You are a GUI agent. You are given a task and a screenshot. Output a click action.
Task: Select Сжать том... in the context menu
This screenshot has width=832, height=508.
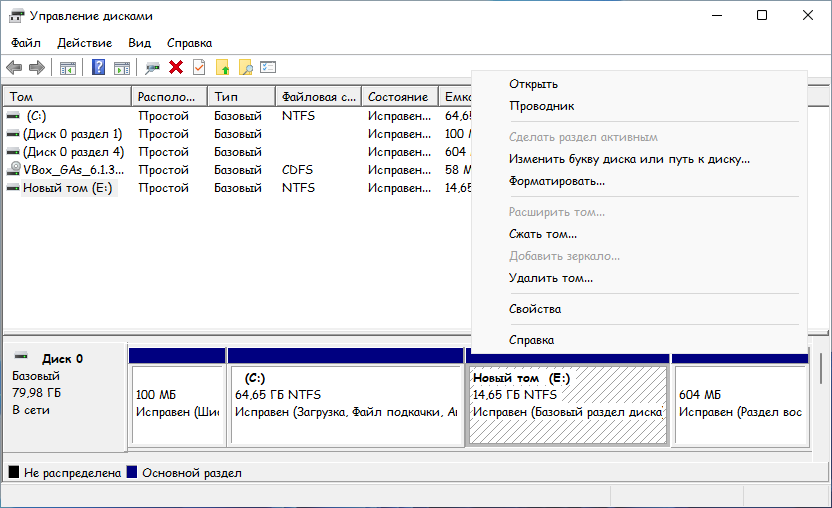click(542, 234)
